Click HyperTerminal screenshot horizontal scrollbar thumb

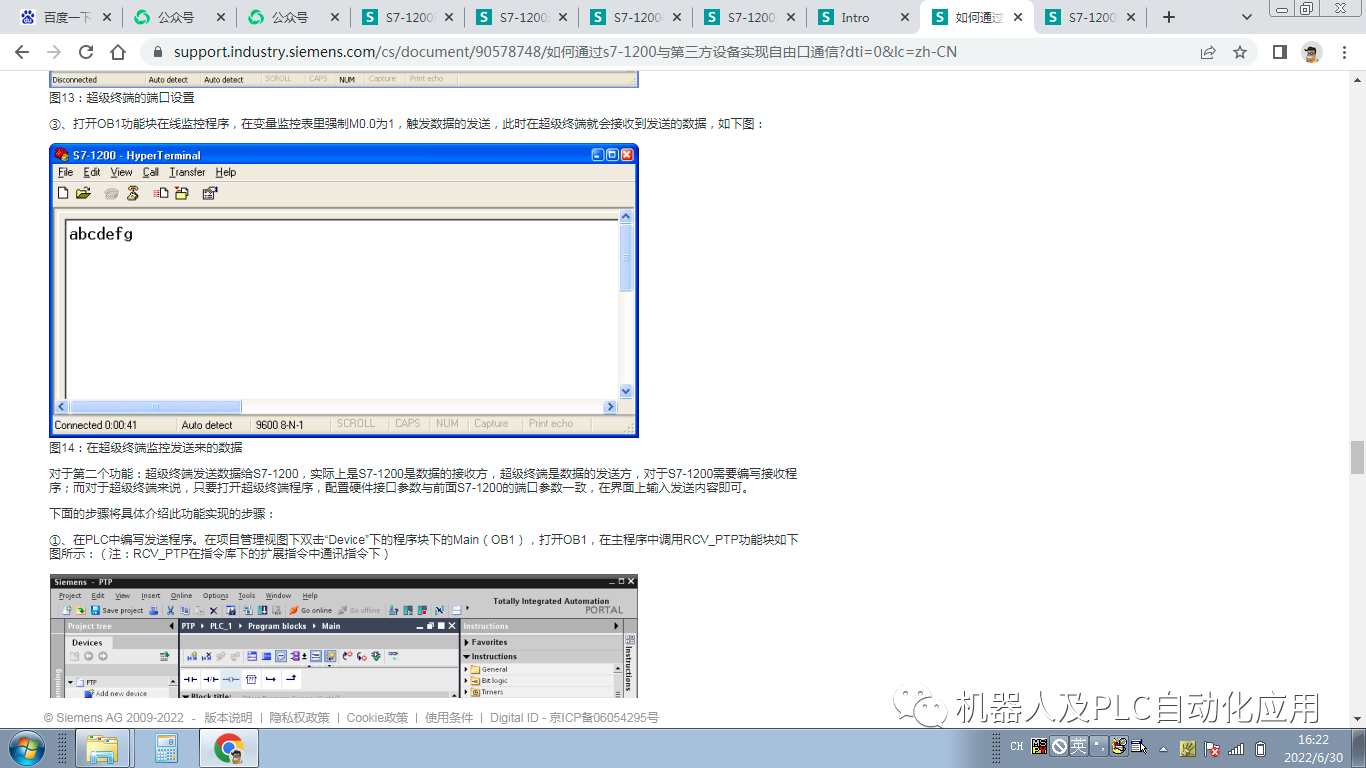[155, 407]
